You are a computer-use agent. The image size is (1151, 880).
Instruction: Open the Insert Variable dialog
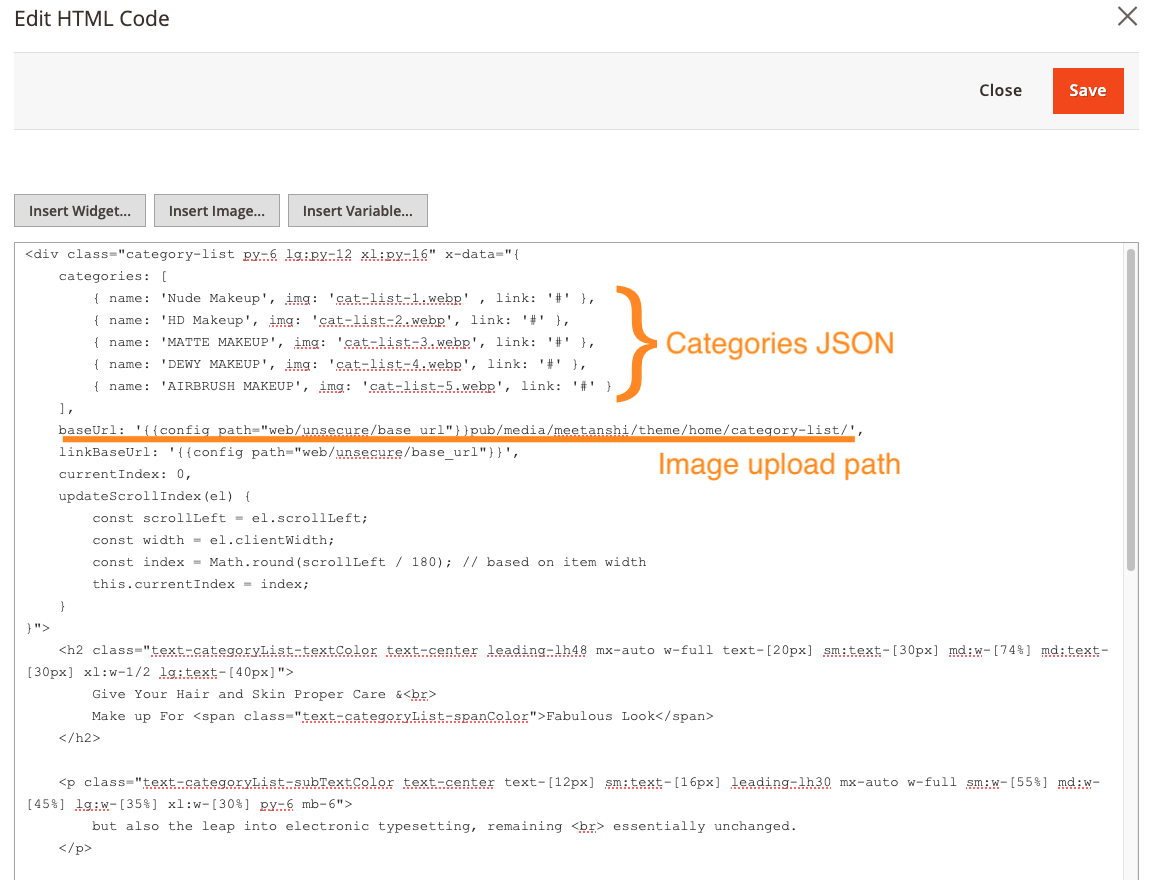[357, 211]
